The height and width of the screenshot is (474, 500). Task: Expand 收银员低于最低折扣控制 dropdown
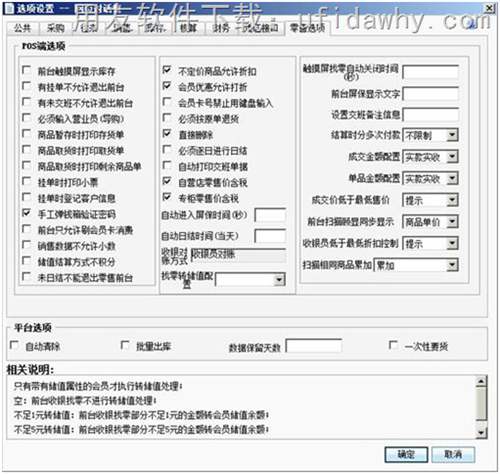pyautogui.click(x=452, y=243)
